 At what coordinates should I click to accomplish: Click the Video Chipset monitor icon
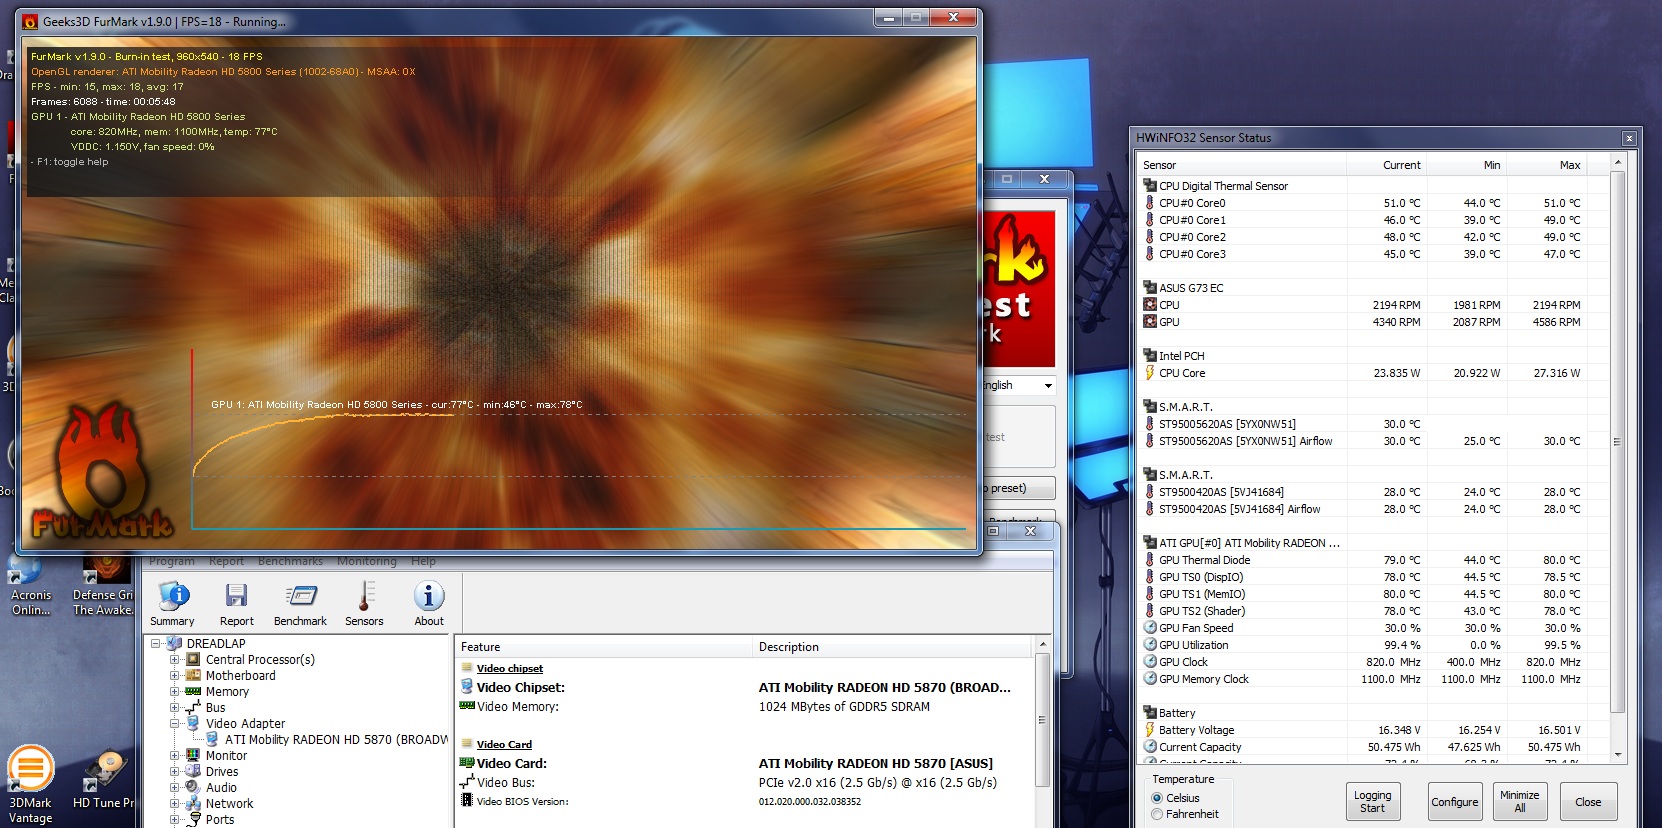pos(467,686)
